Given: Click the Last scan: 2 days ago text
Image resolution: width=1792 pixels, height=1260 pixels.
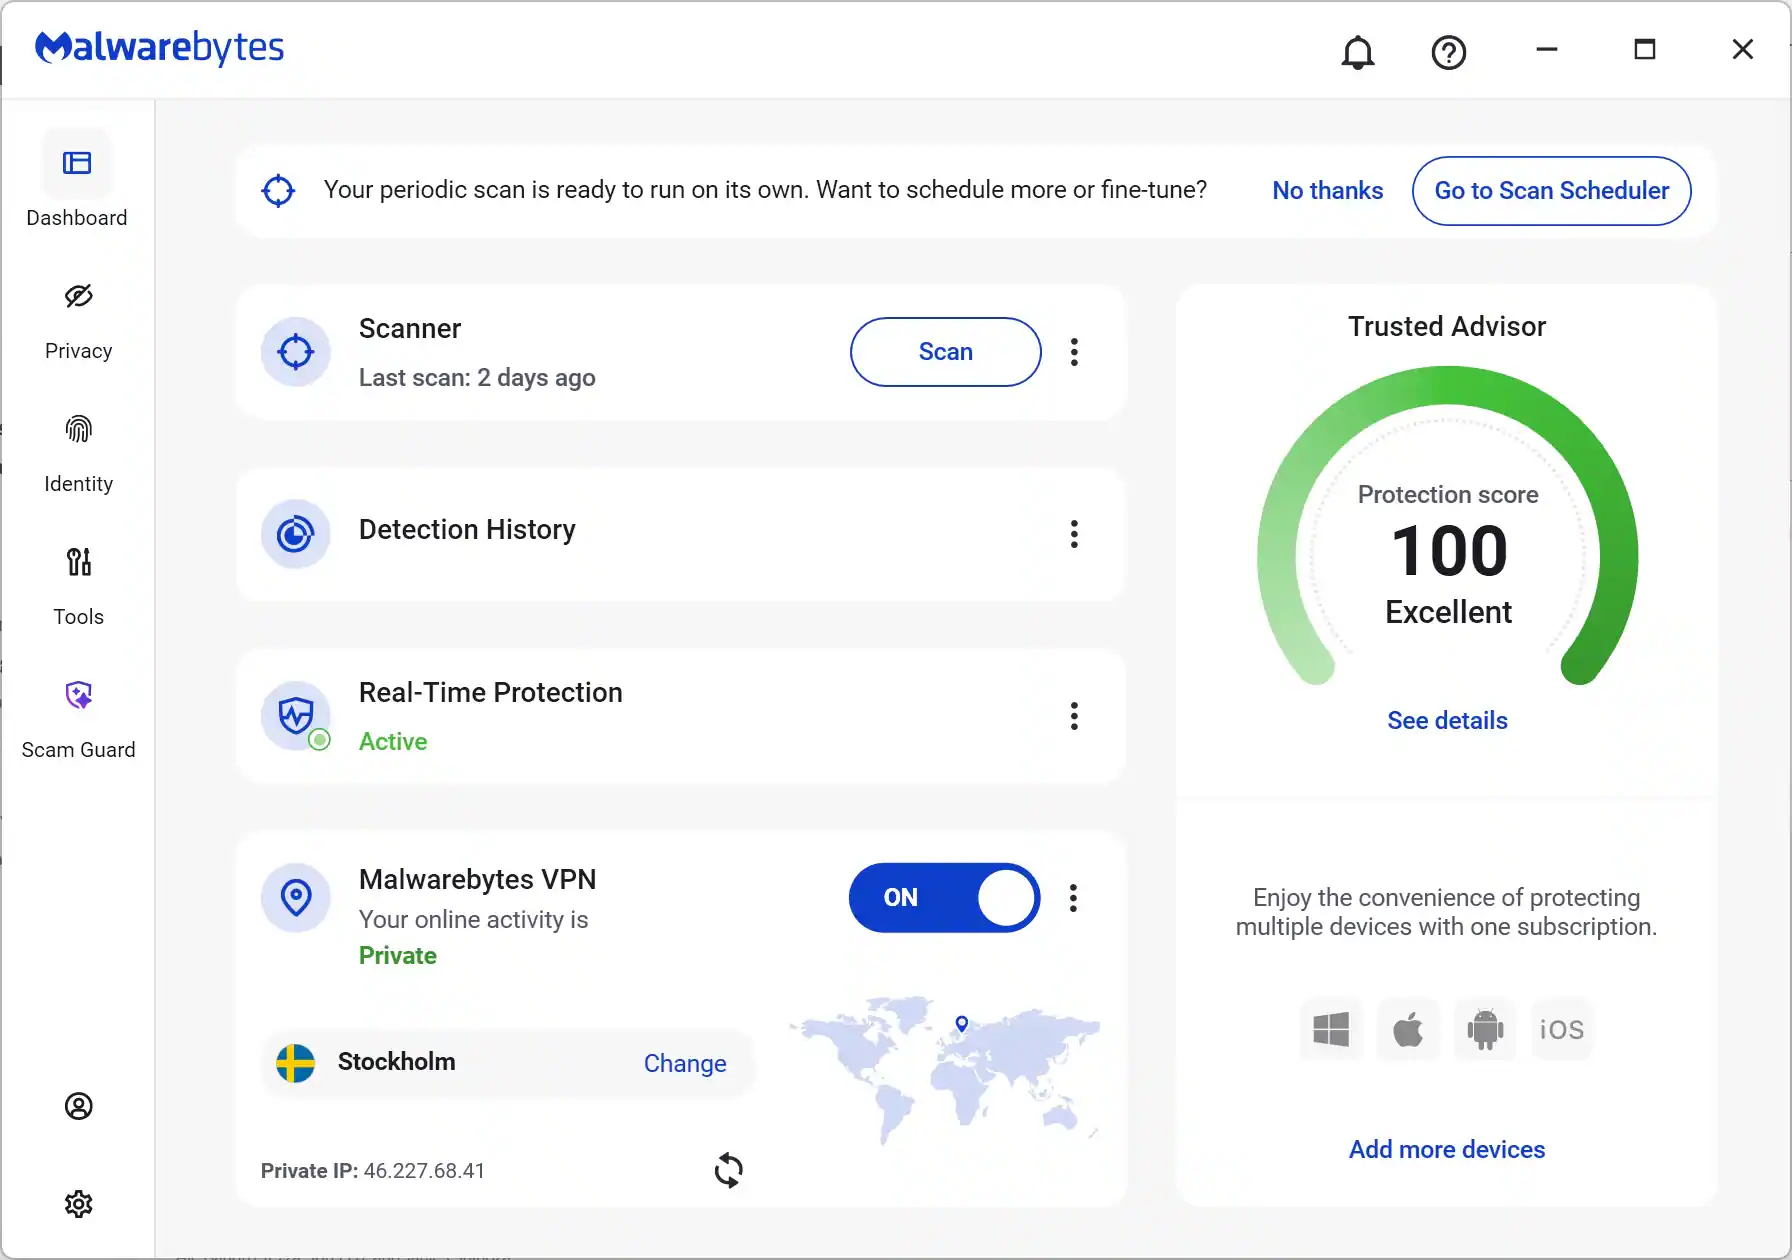Looking at the screenshot, I should pos(477,378).
